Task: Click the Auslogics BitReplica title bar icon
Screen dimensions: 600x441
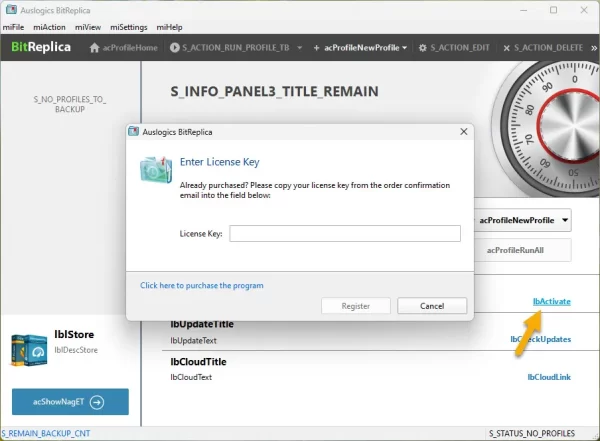Action: 11,10
